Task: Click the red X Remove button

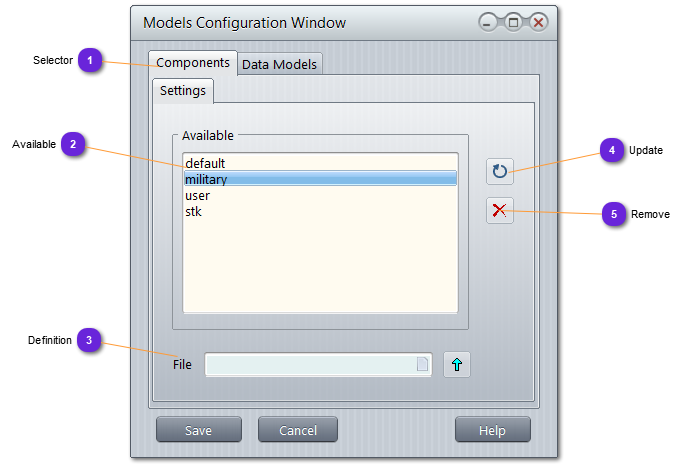Action: (x=500, y=210)
